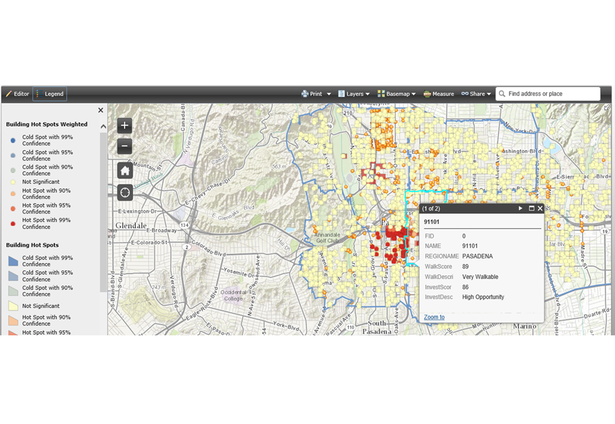Click the Zoom to link
615x424 pixels.
pyautogui.click(x=434, y=317)
